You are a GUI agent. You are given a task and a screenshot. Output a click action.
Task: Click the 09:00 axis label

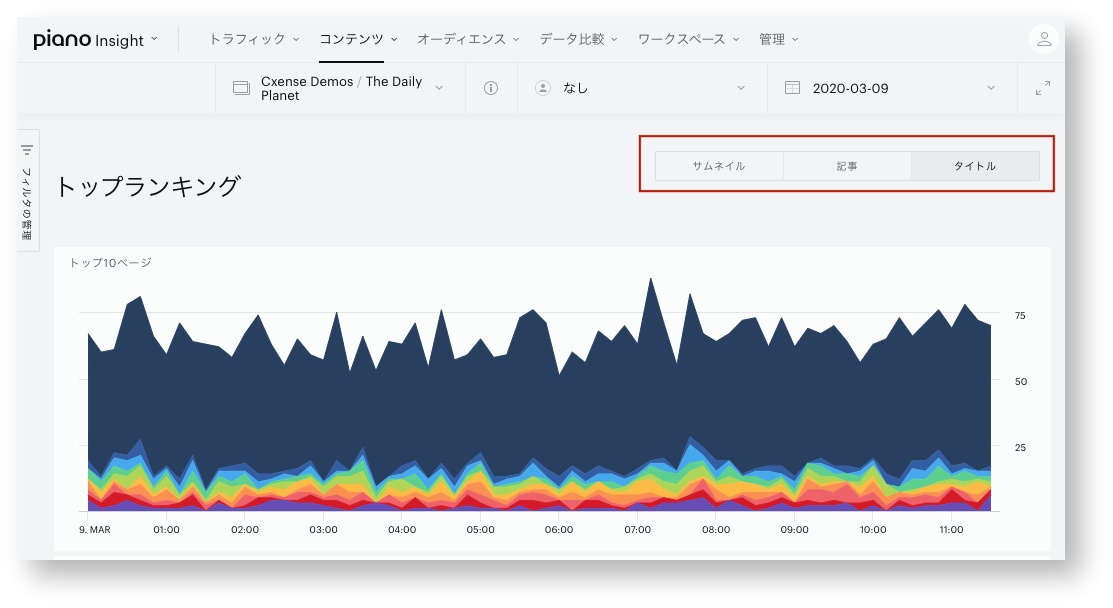click(794, 529)
